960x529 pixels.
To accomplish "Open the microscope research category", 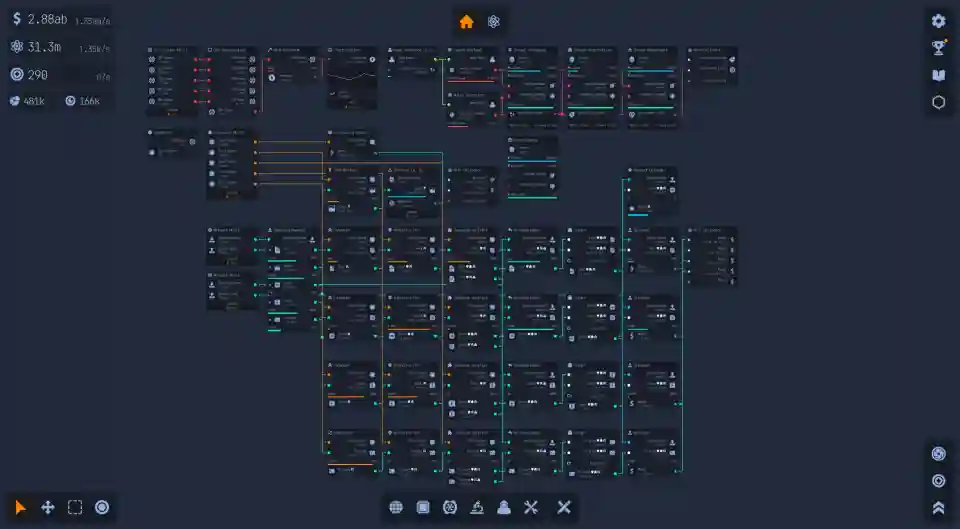I will (x=477, y=508).
